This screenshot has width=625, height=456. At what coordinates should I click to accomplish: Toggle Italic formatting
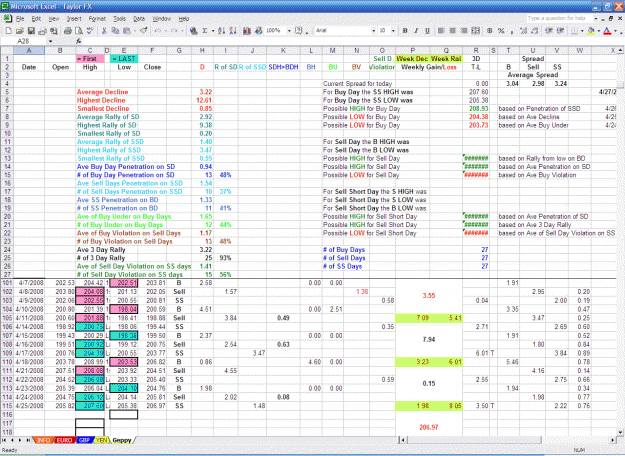coord(416,31)
